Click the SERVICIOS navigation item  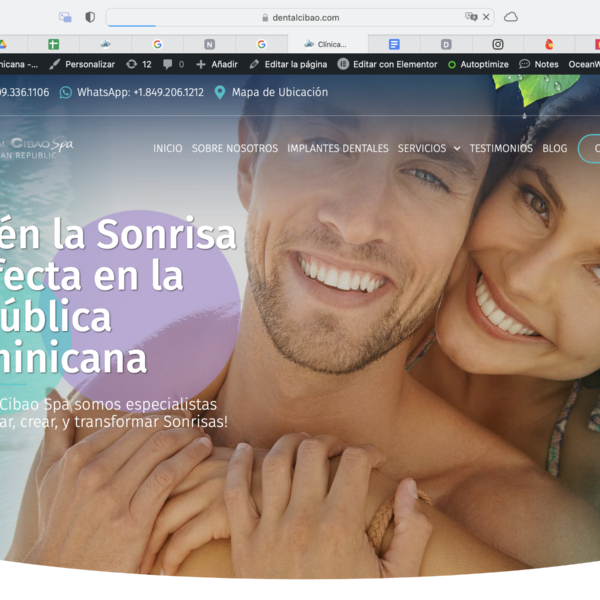422,148
